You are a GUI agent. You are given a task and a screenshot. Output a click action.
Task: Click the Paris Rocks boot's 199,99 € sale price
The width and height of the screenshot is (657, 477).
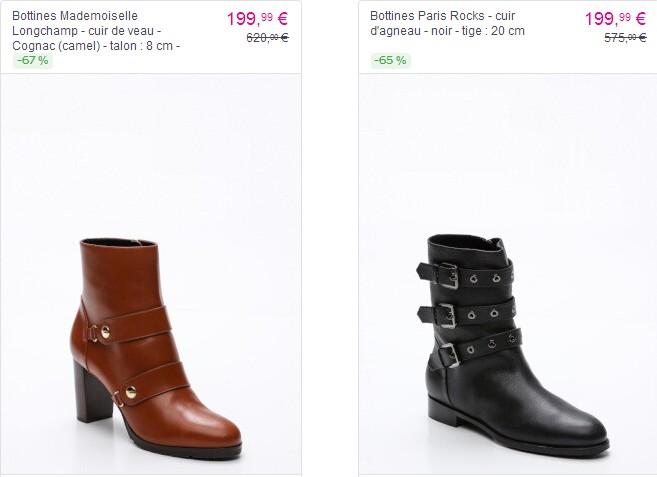point(614,18)
